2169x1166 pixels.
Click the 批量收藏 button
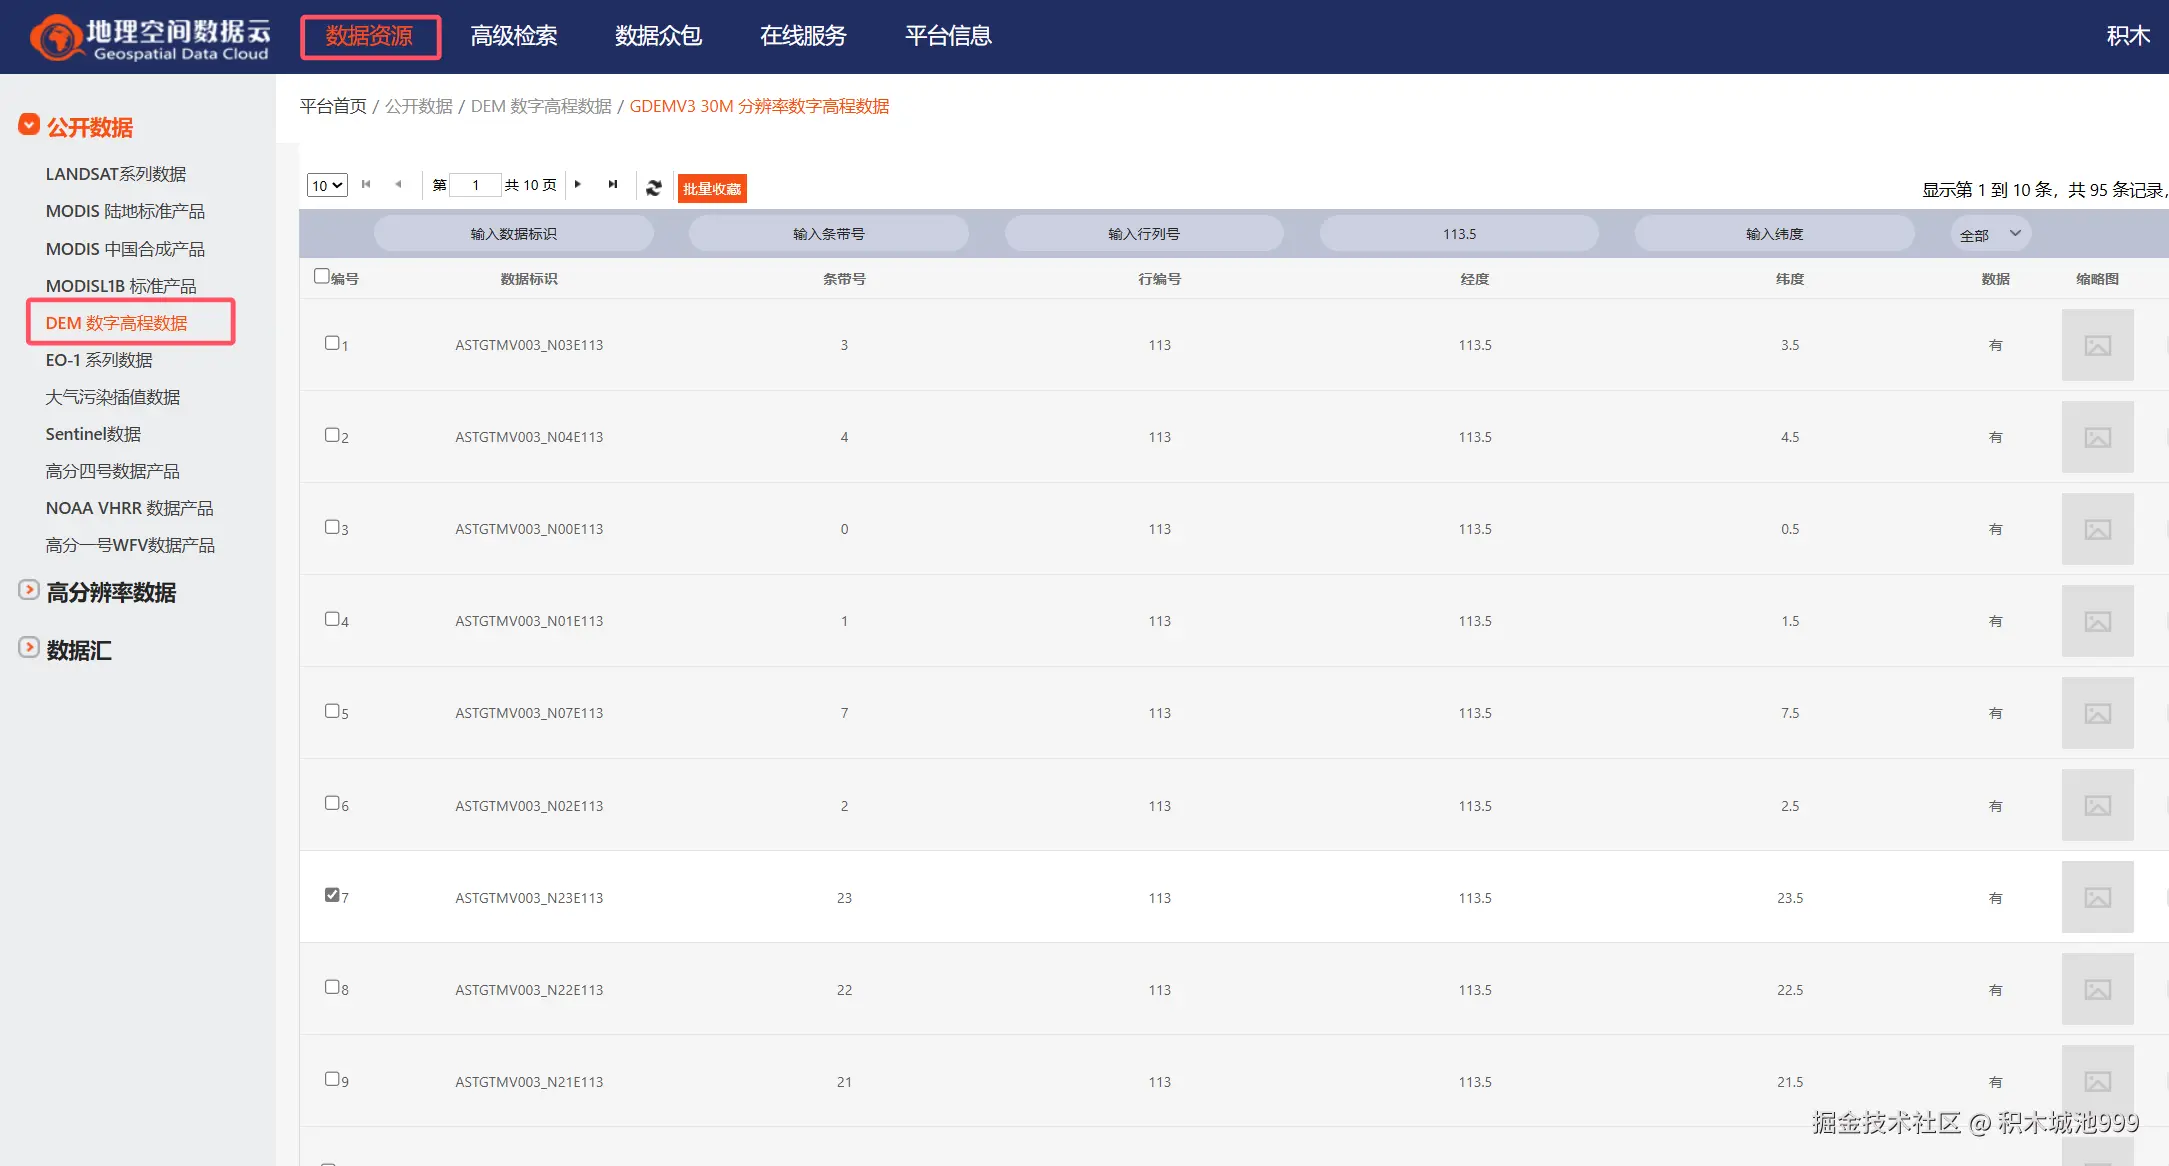pos(712,188)
